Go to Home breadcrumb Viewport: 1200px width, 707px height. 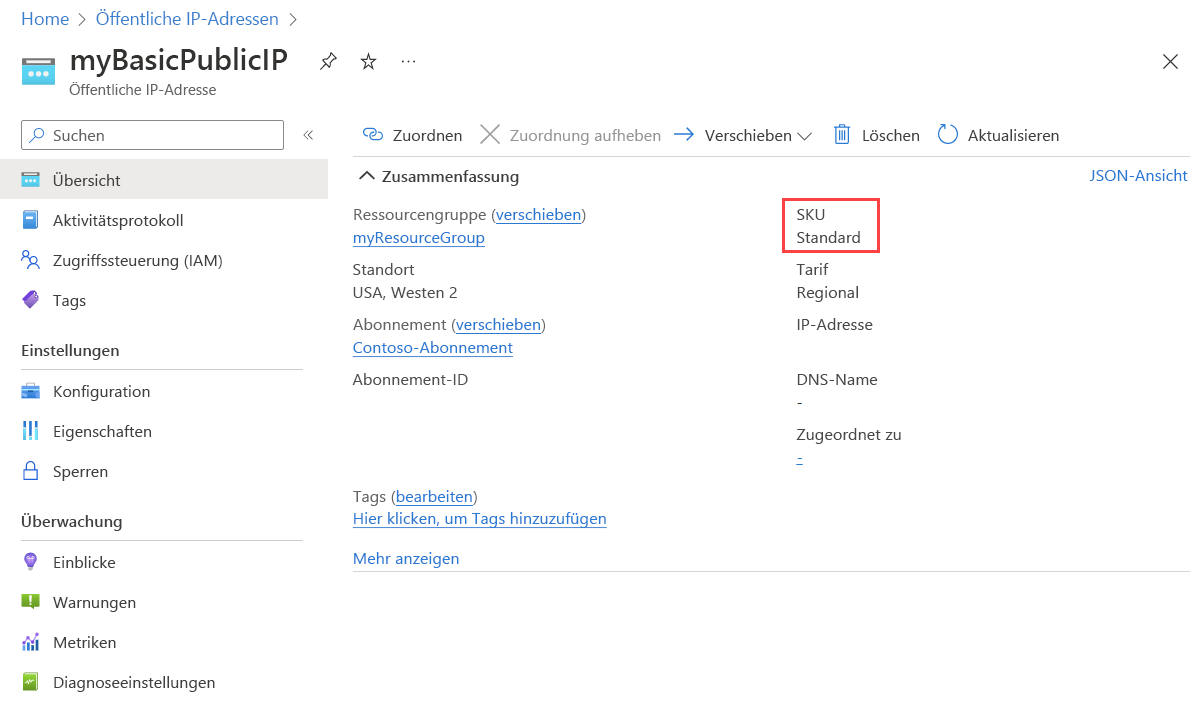45,19
